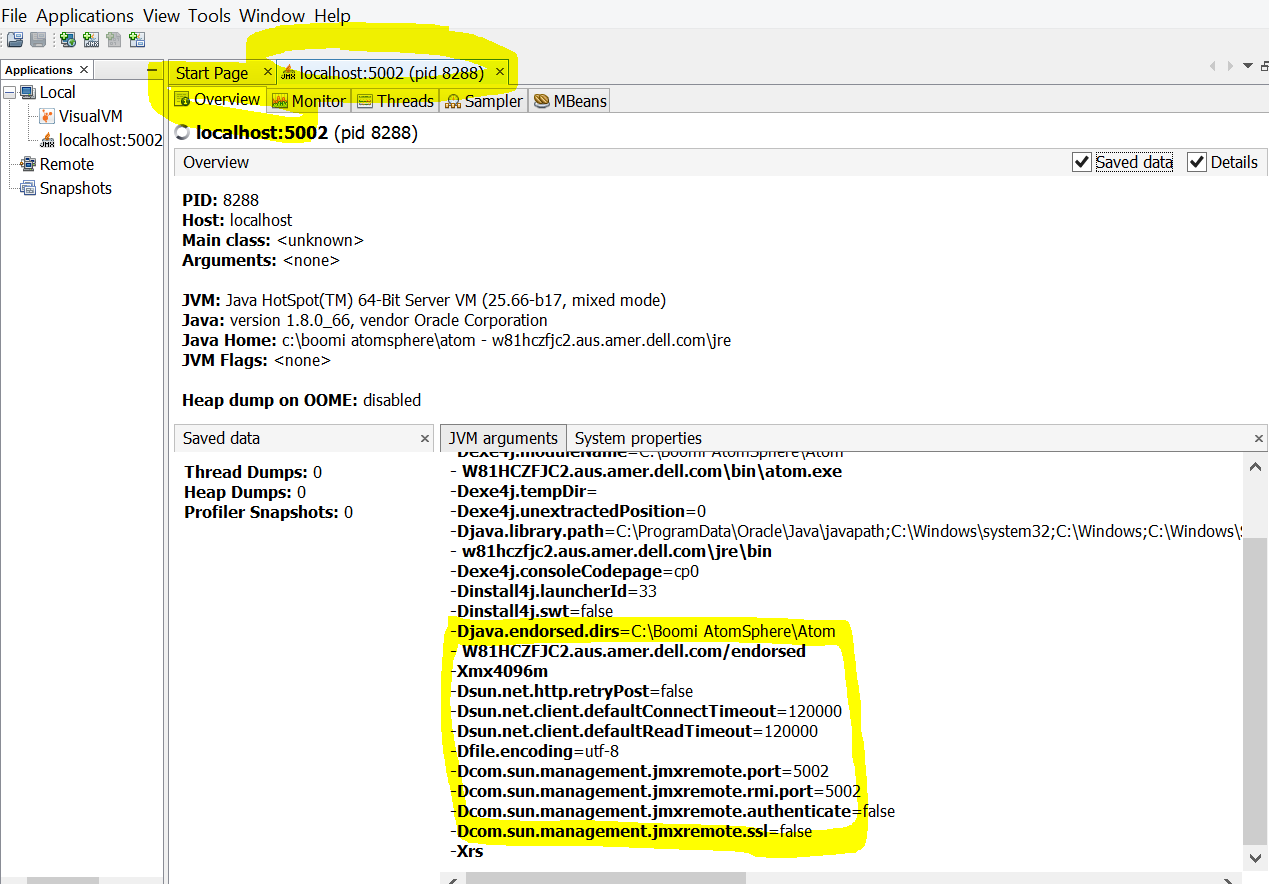Viewport: 1269px width, 884px height.
Task: Open the Tools menu
Action: click(209, 15)
